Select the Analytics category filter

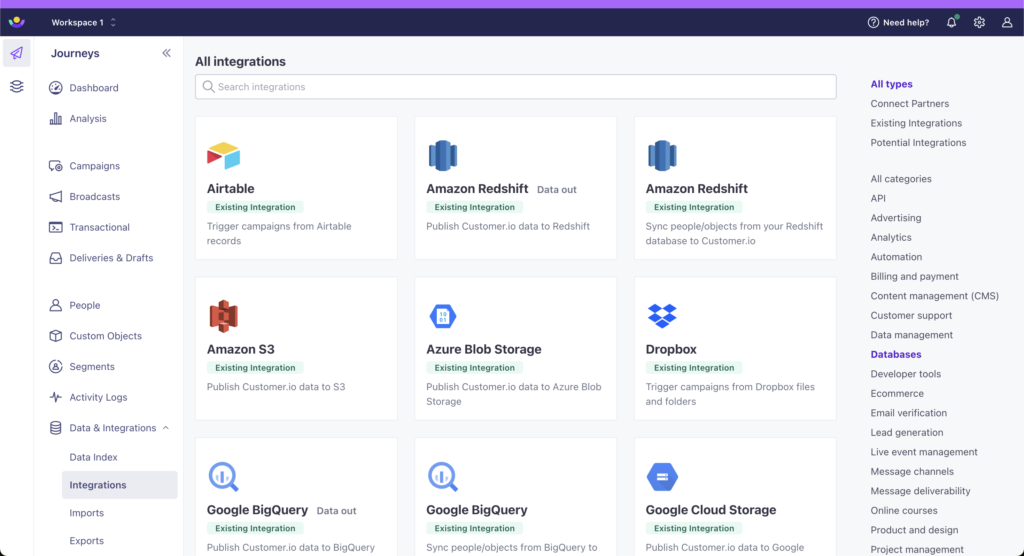[x=890, y=238]
